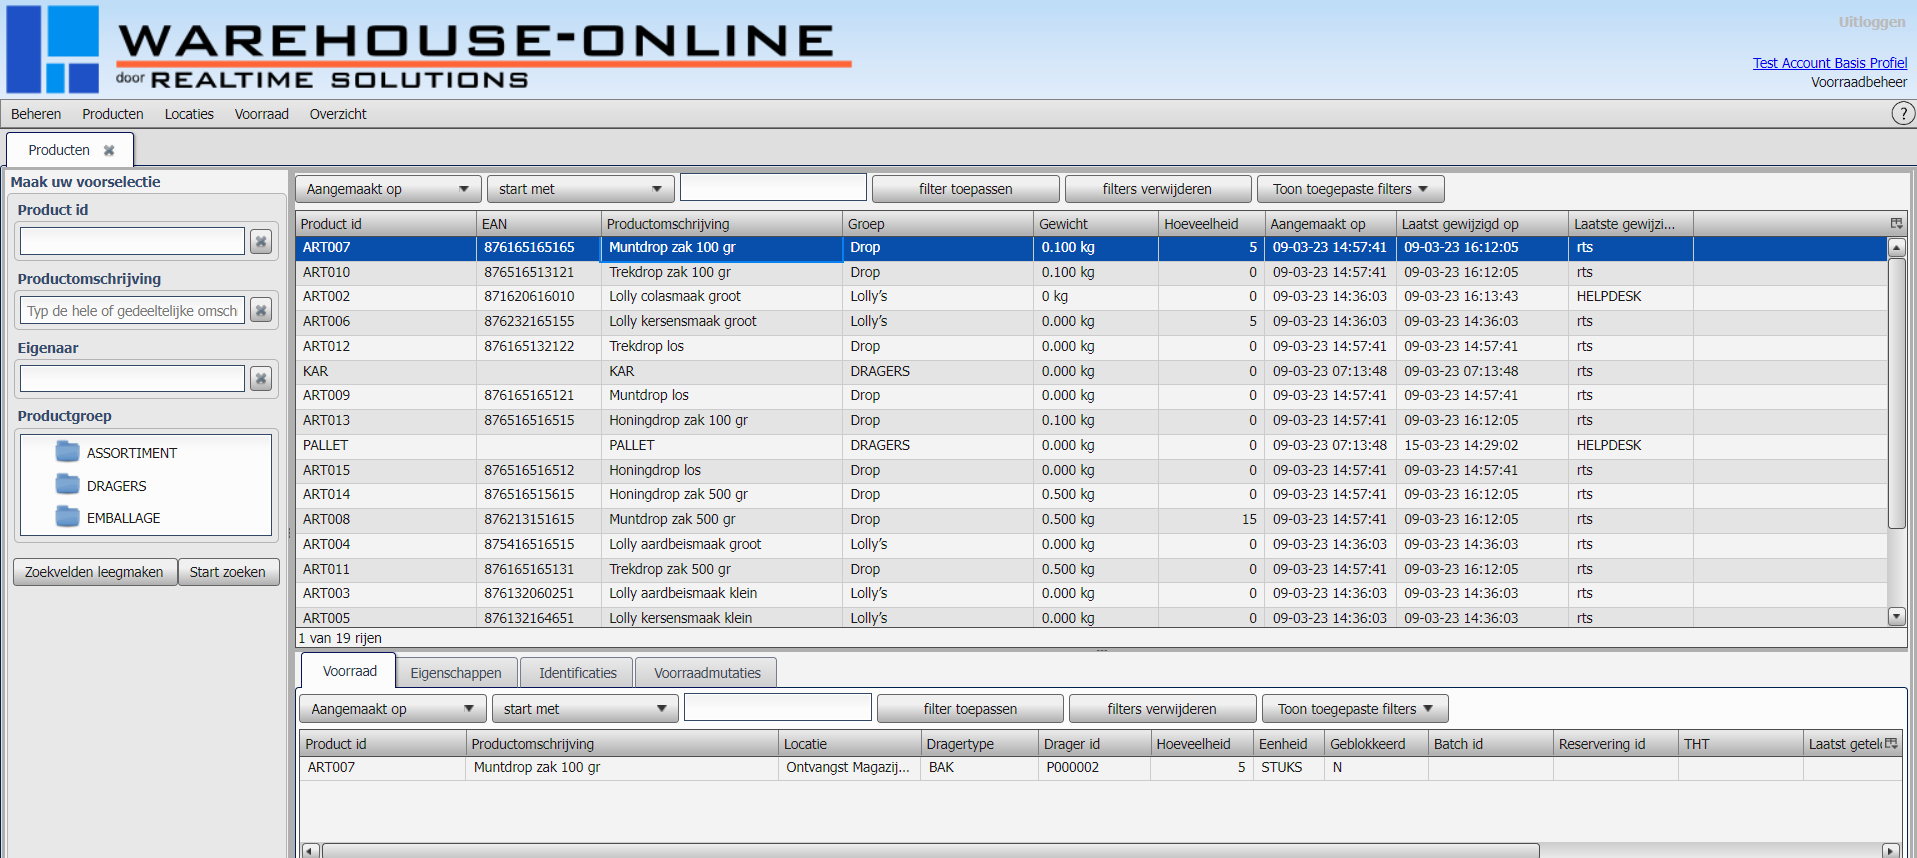
Task: Open the Beheren menu
Action: 36,114
